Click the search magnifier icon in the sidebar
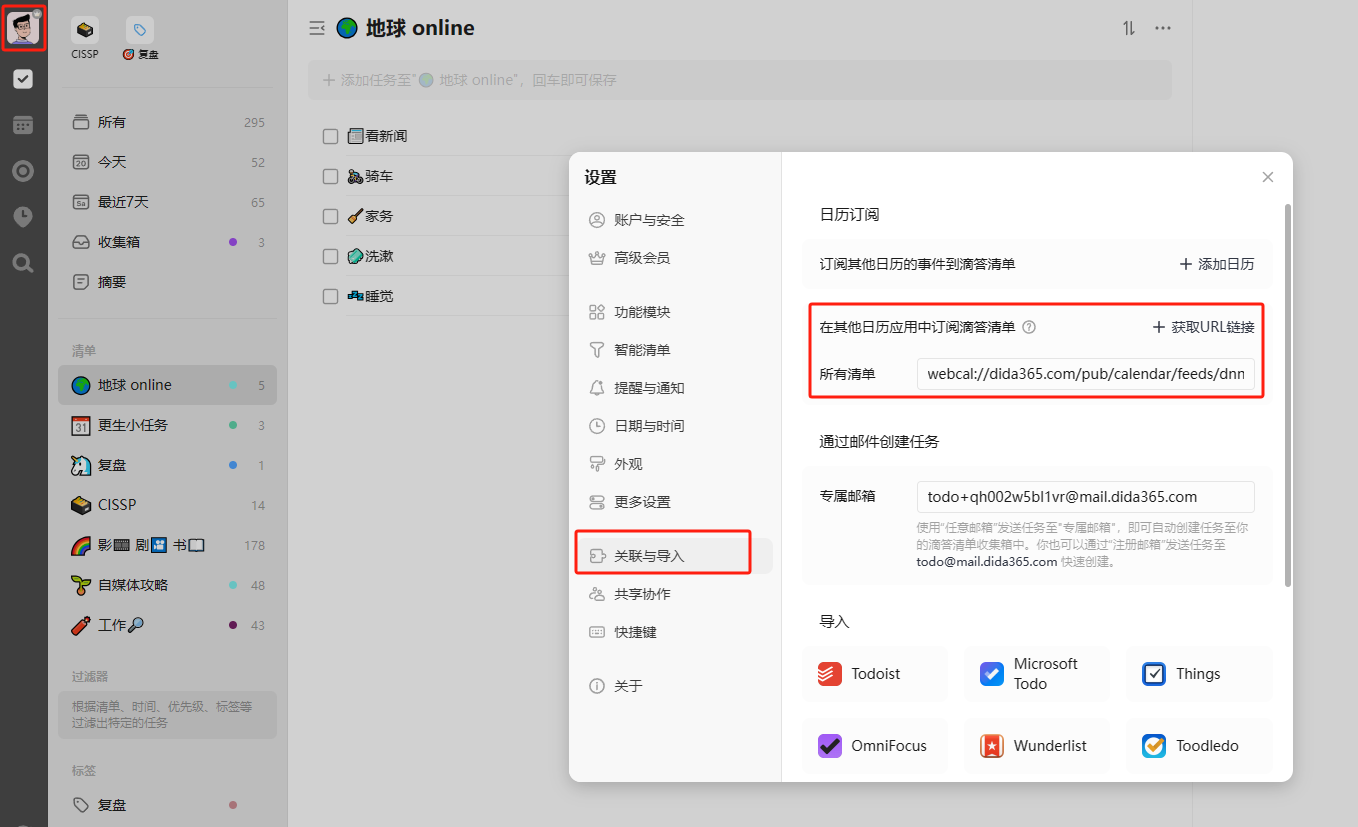The height and width of the screenshot is (827, 1358). pyautogui.click(x=23, y=263)
